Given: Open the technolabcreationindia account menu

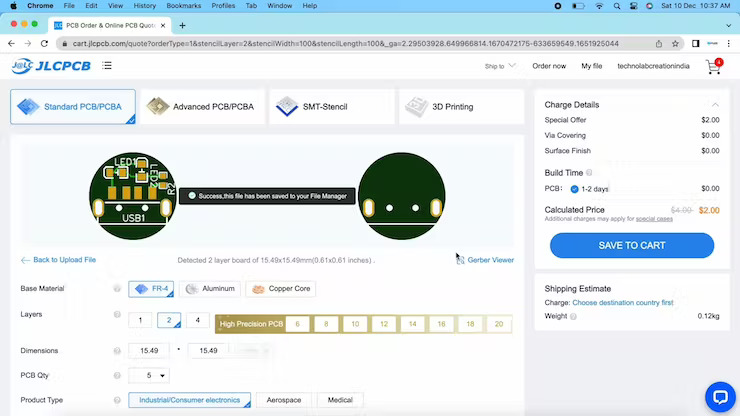Looking at the screenshot, I should pos(653,66).
